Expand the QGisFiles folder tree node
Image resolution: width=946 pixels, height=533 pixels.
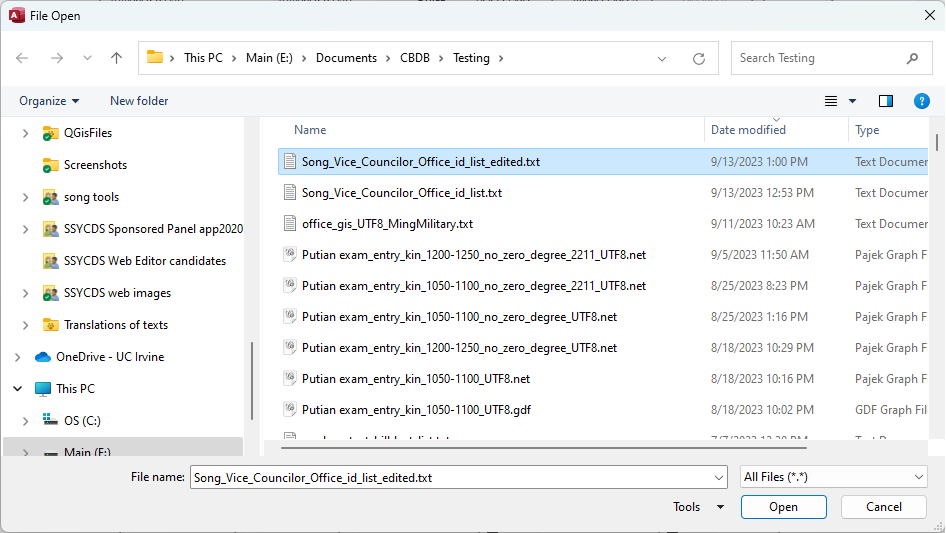coord(25,133)
